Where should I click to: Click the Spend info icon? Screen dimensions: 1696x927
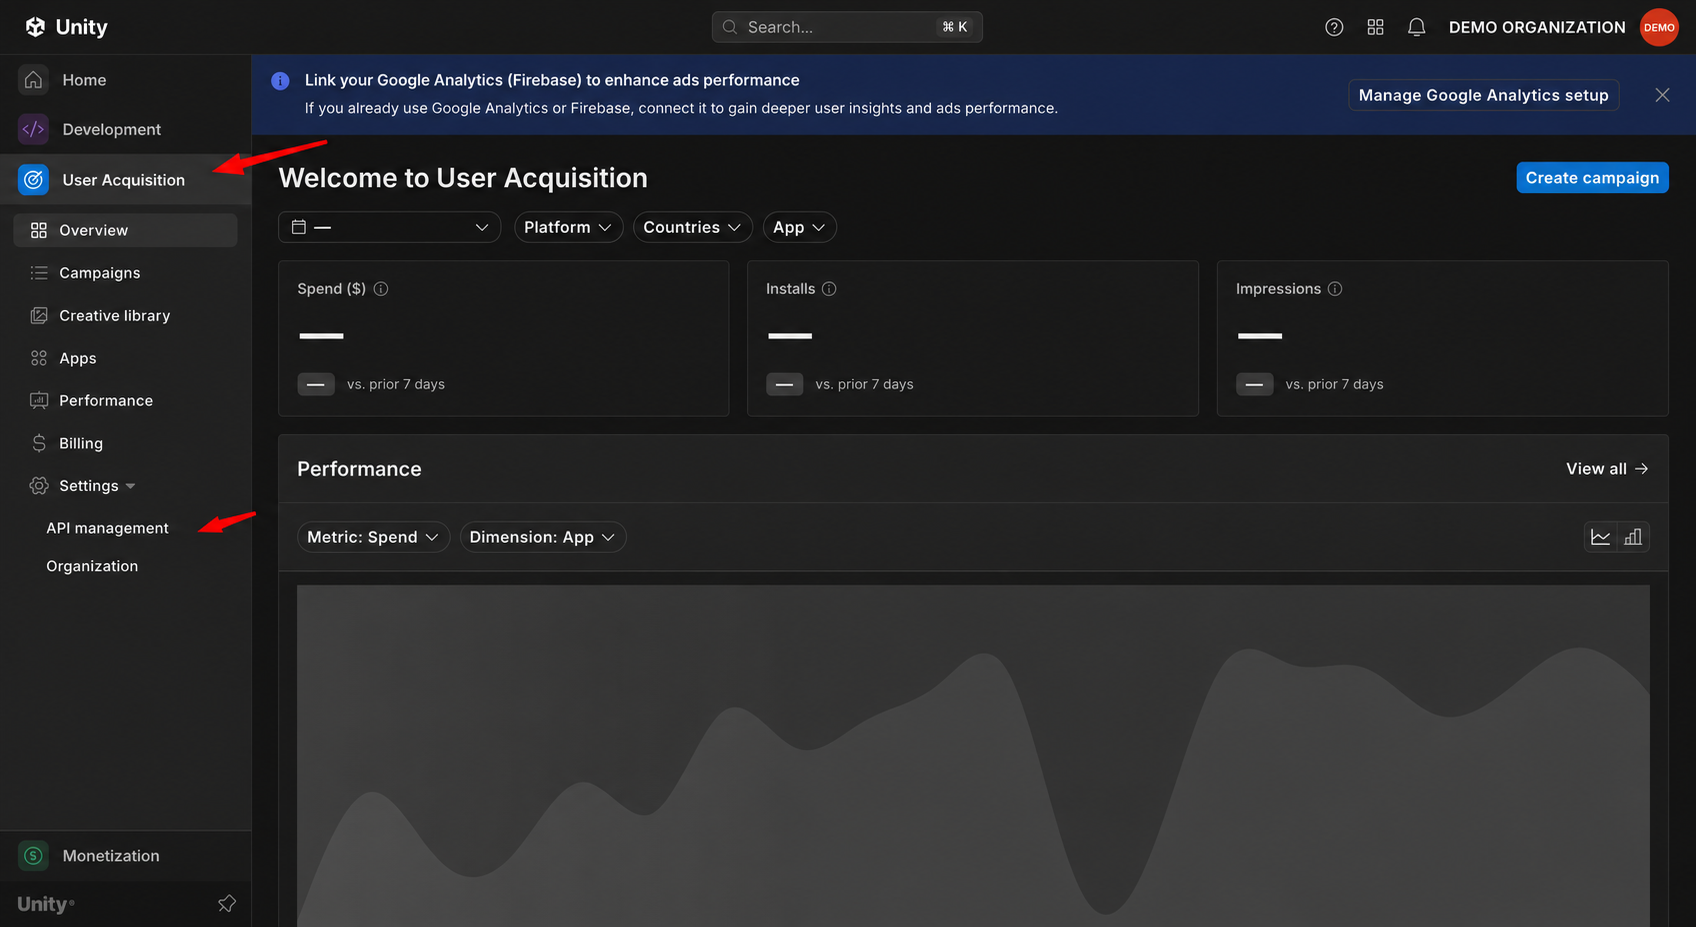[x=381, y=289]
